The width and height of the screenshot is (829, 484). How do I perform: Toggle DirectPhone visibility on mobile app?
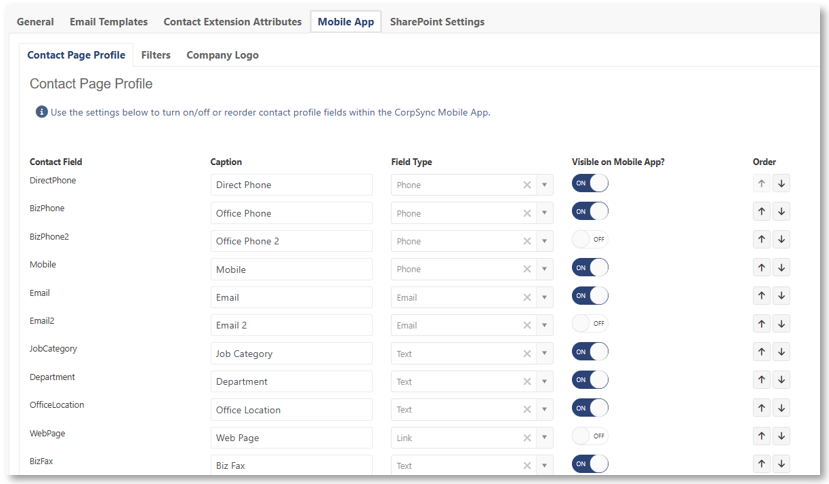coord(590,184)
